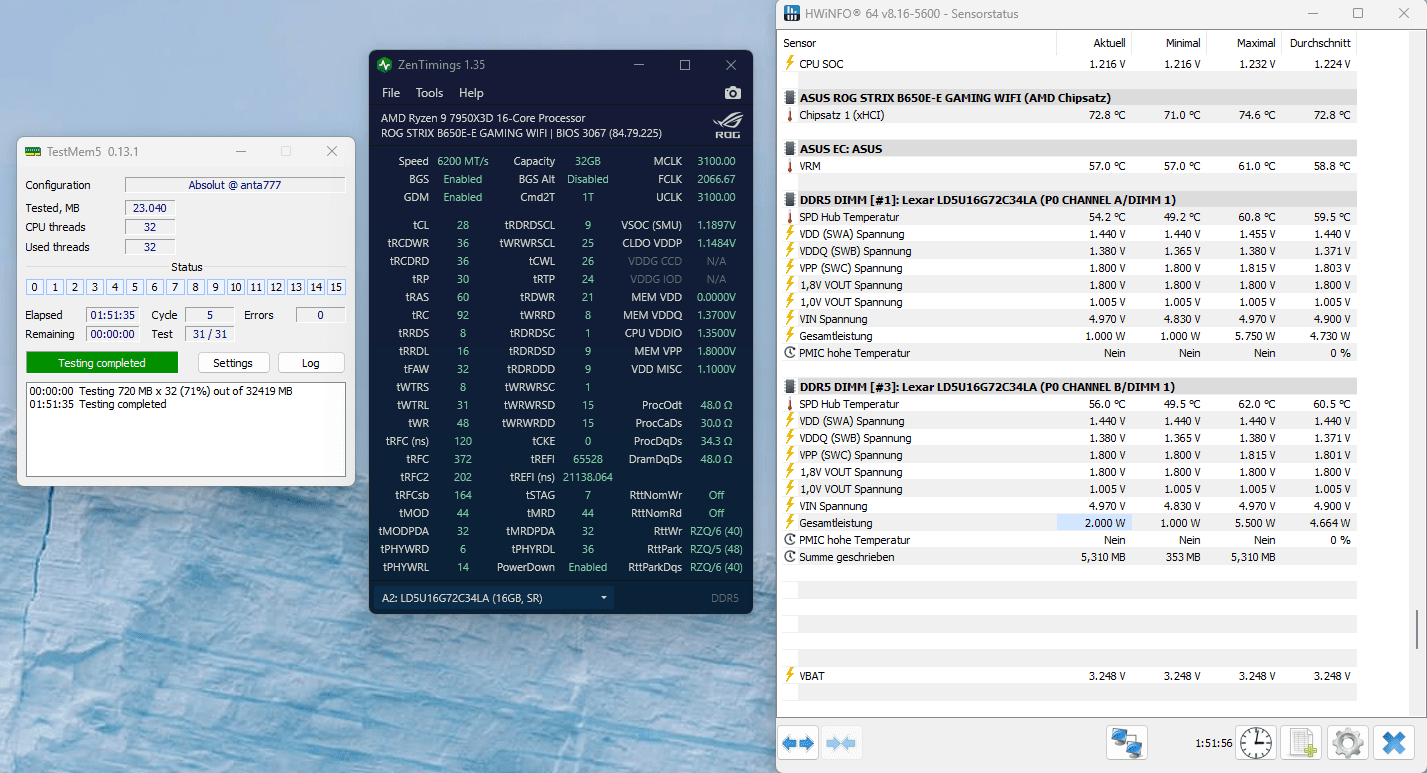Click the HWiNFO title bar icon
The image size is (1427, 773).
pos(791,13)
